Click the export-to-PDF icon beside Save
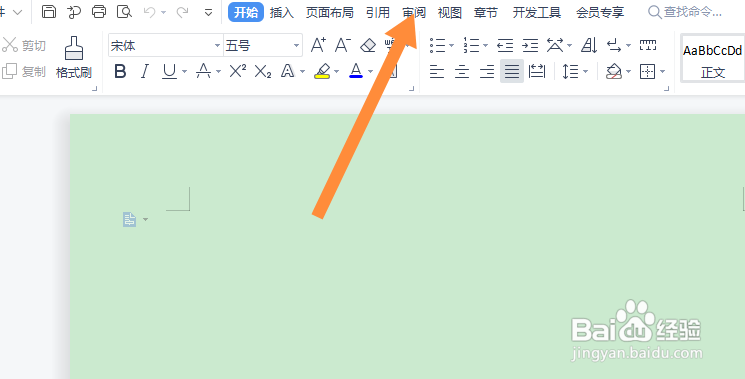 pyautogui.click(x=74, y=11)
